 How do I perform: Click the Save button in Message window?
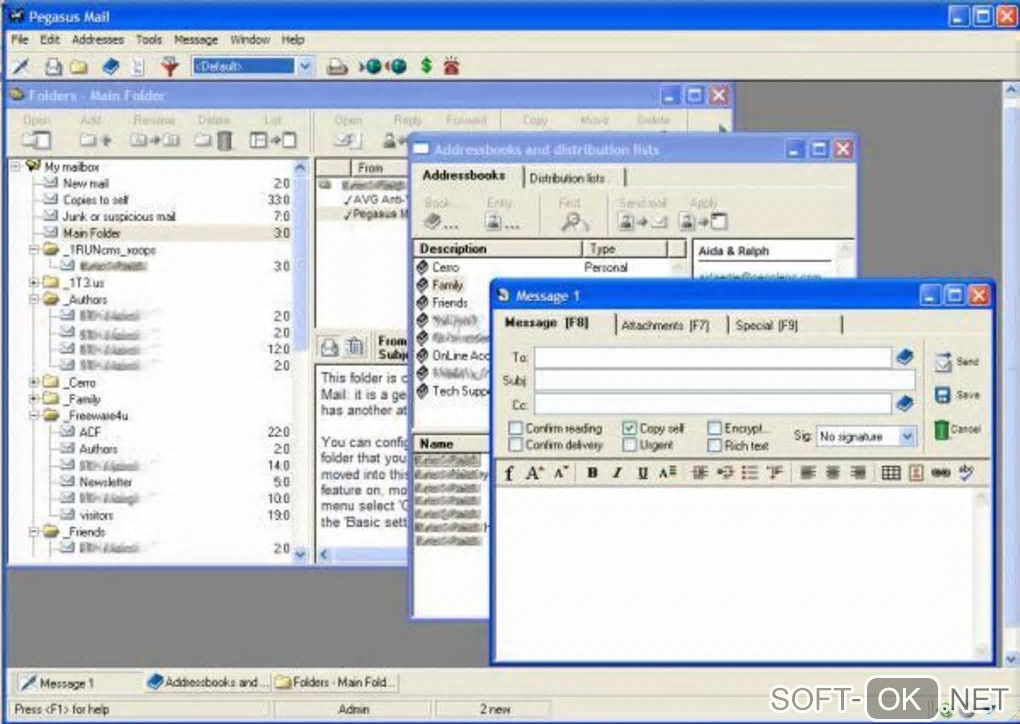tap(956, 395)
